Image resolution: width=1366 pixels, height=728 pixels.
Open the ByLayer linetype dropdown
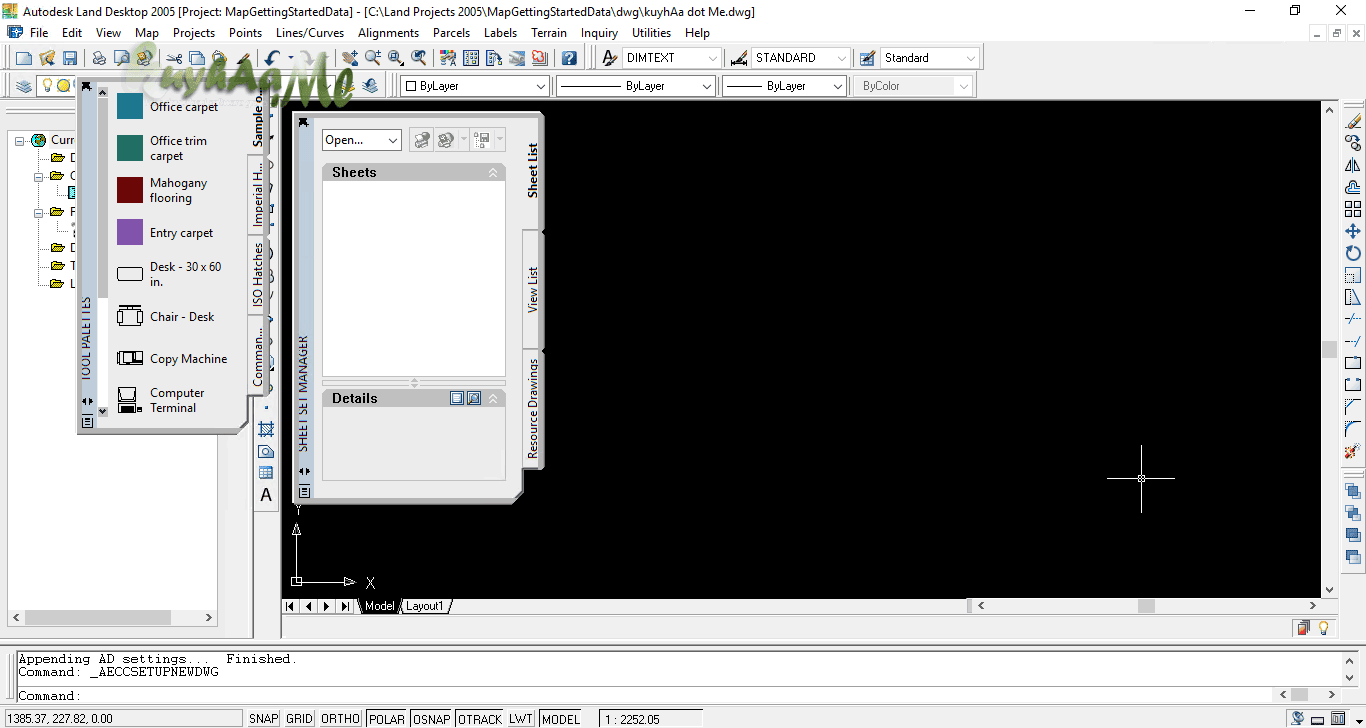point(707,86)
